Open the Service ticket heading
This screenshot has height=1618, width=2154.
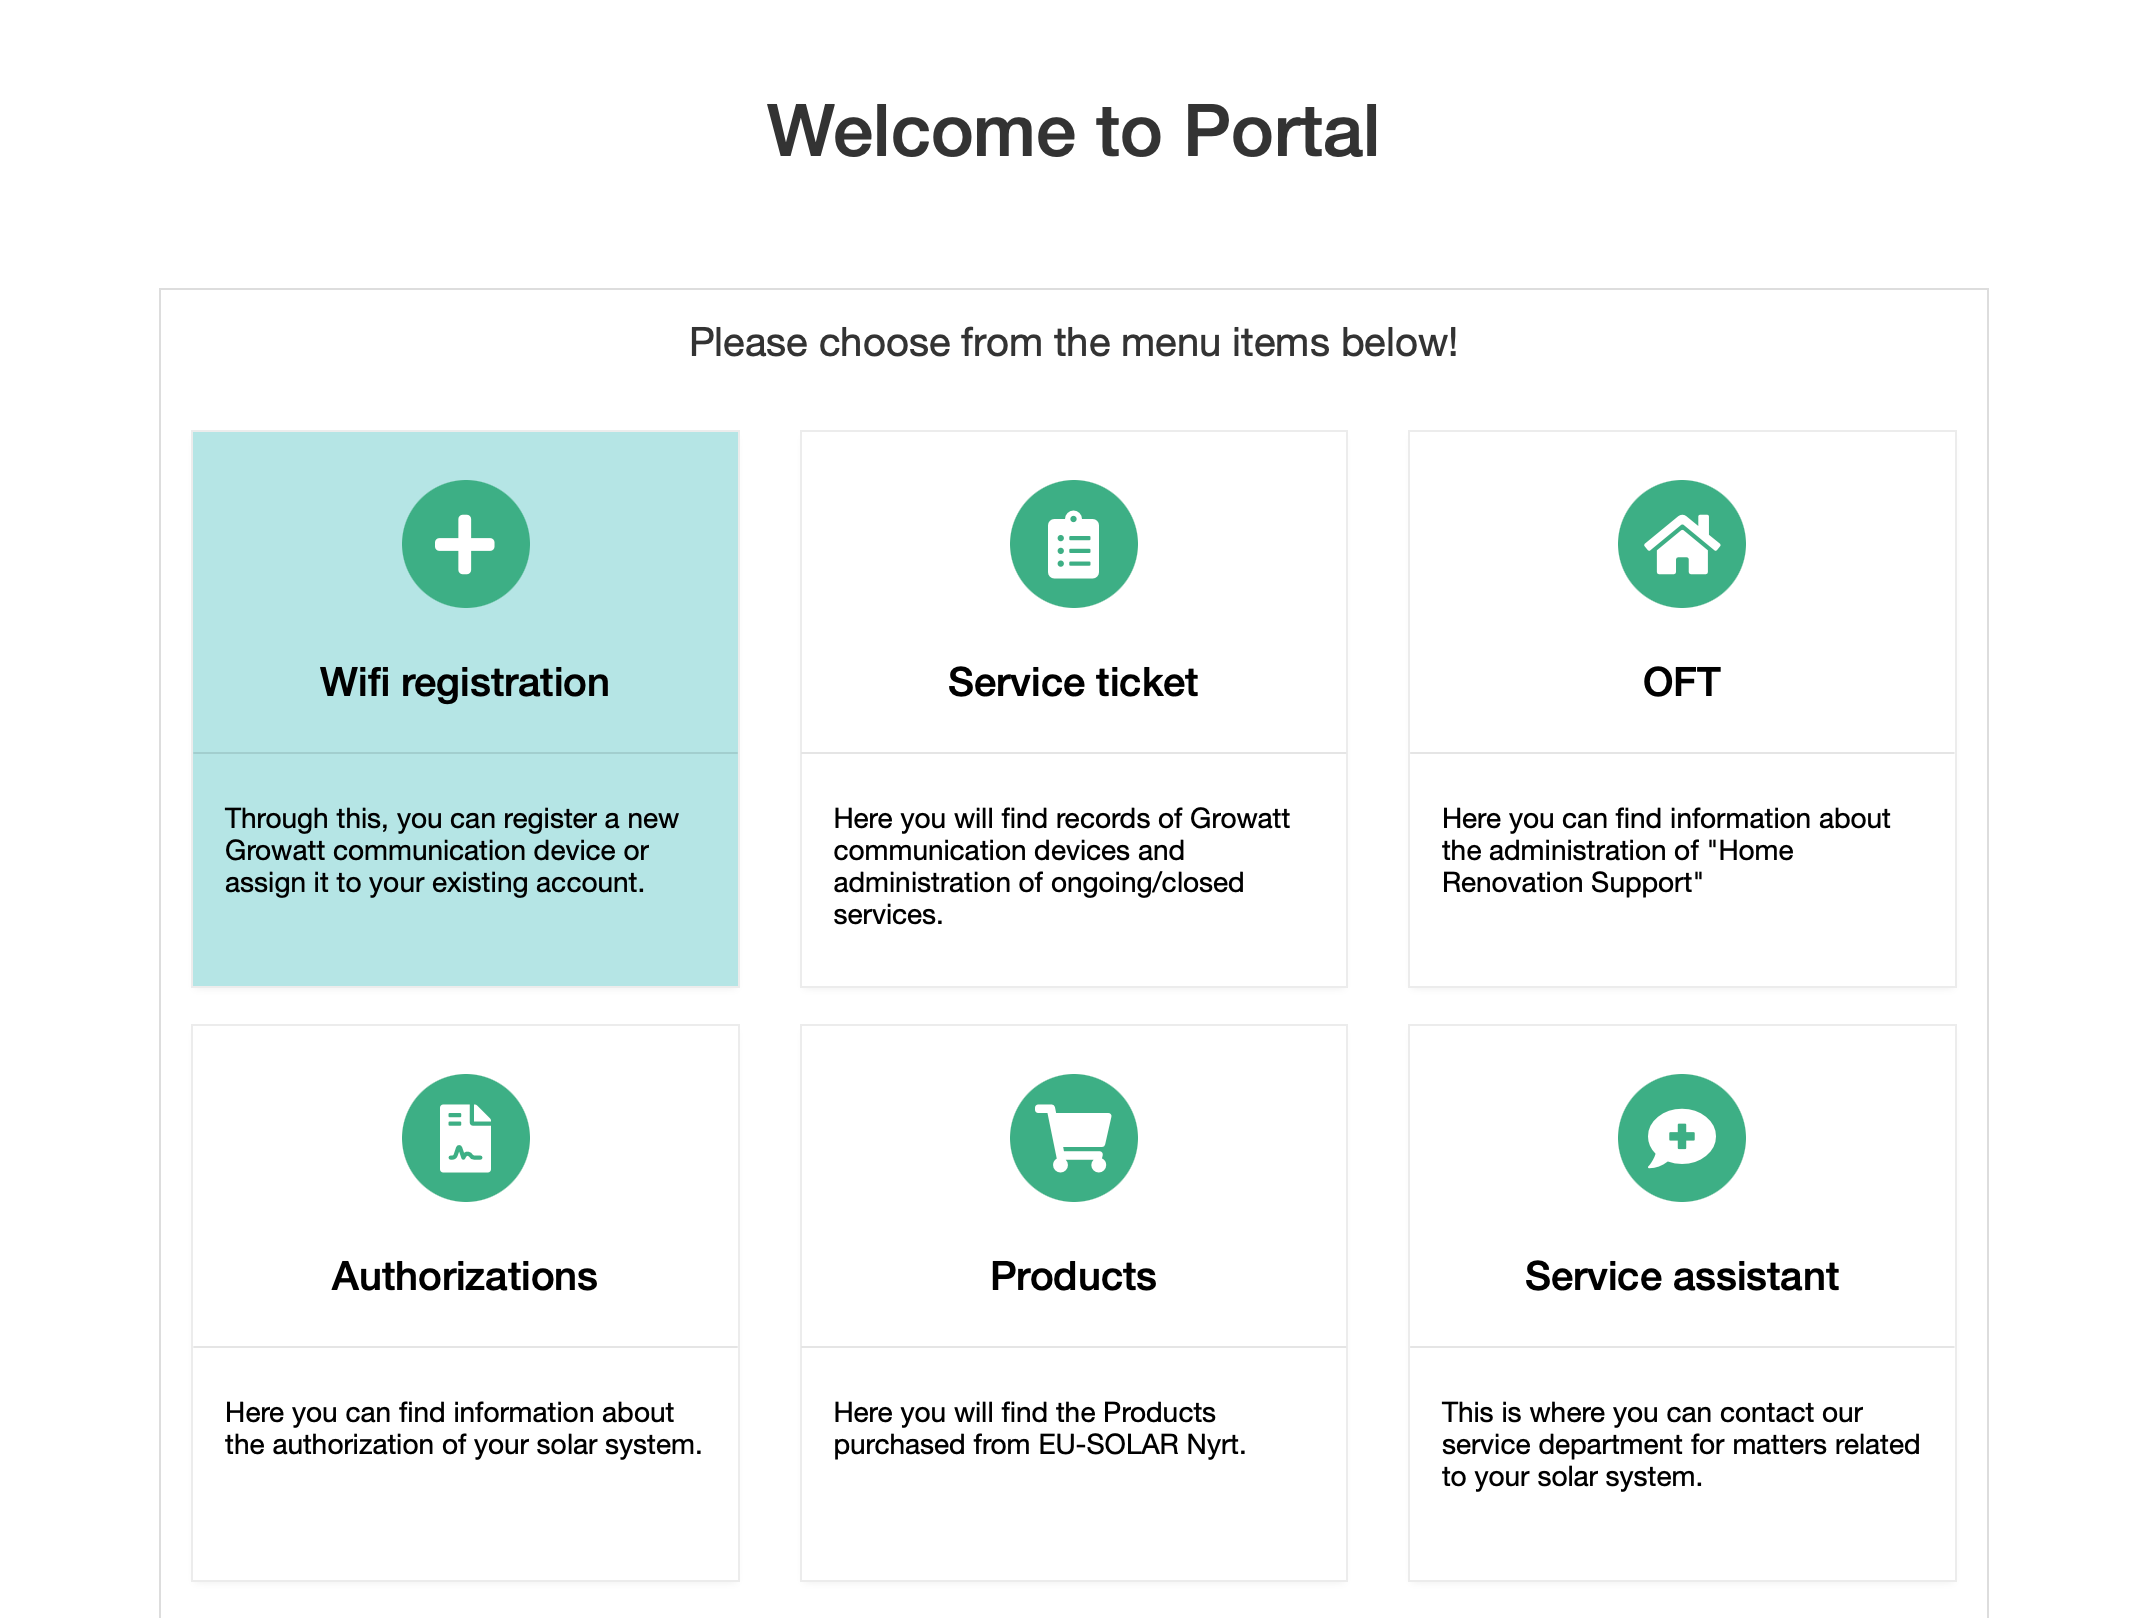point(1073,682)
